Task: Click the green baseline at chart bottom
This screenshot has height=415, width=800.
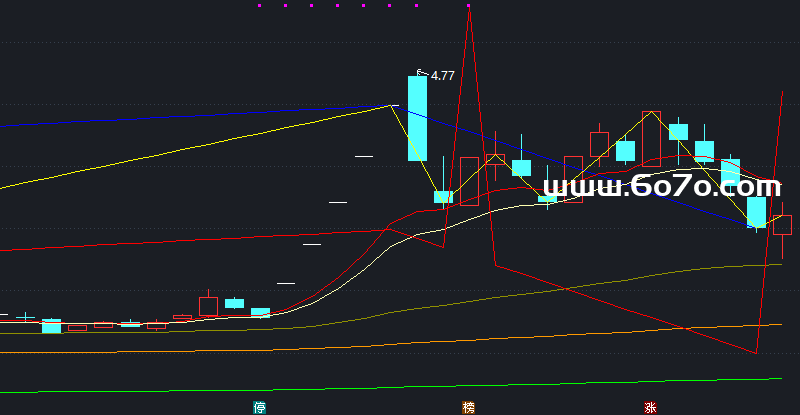Action: coord(400,385)
